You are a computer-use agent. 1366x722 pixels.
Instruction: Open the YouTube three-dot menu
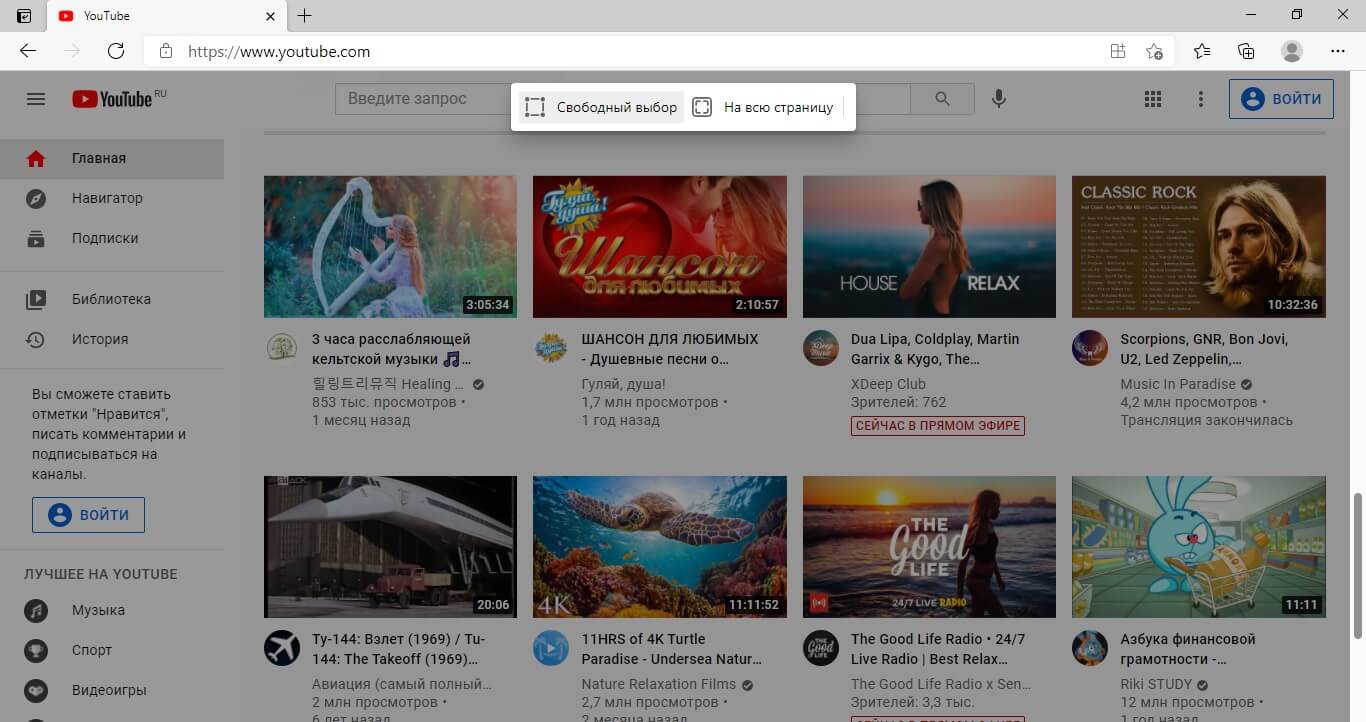(1200, 98)
